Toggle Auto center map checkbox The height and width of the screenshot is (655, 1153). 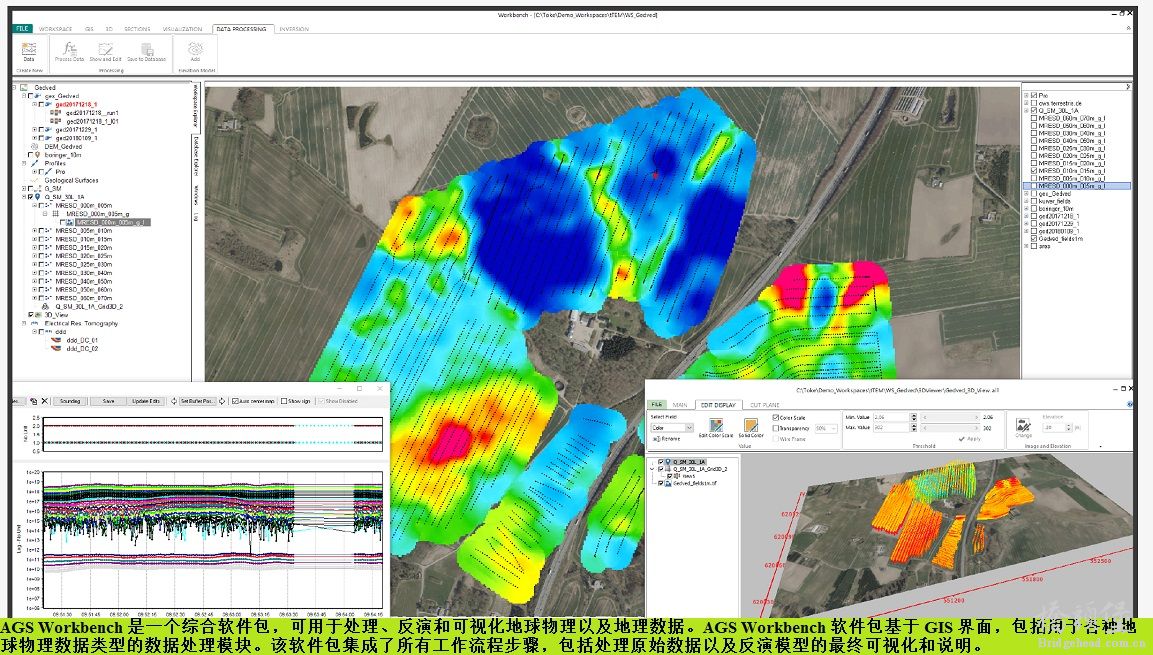pos(235,401)
